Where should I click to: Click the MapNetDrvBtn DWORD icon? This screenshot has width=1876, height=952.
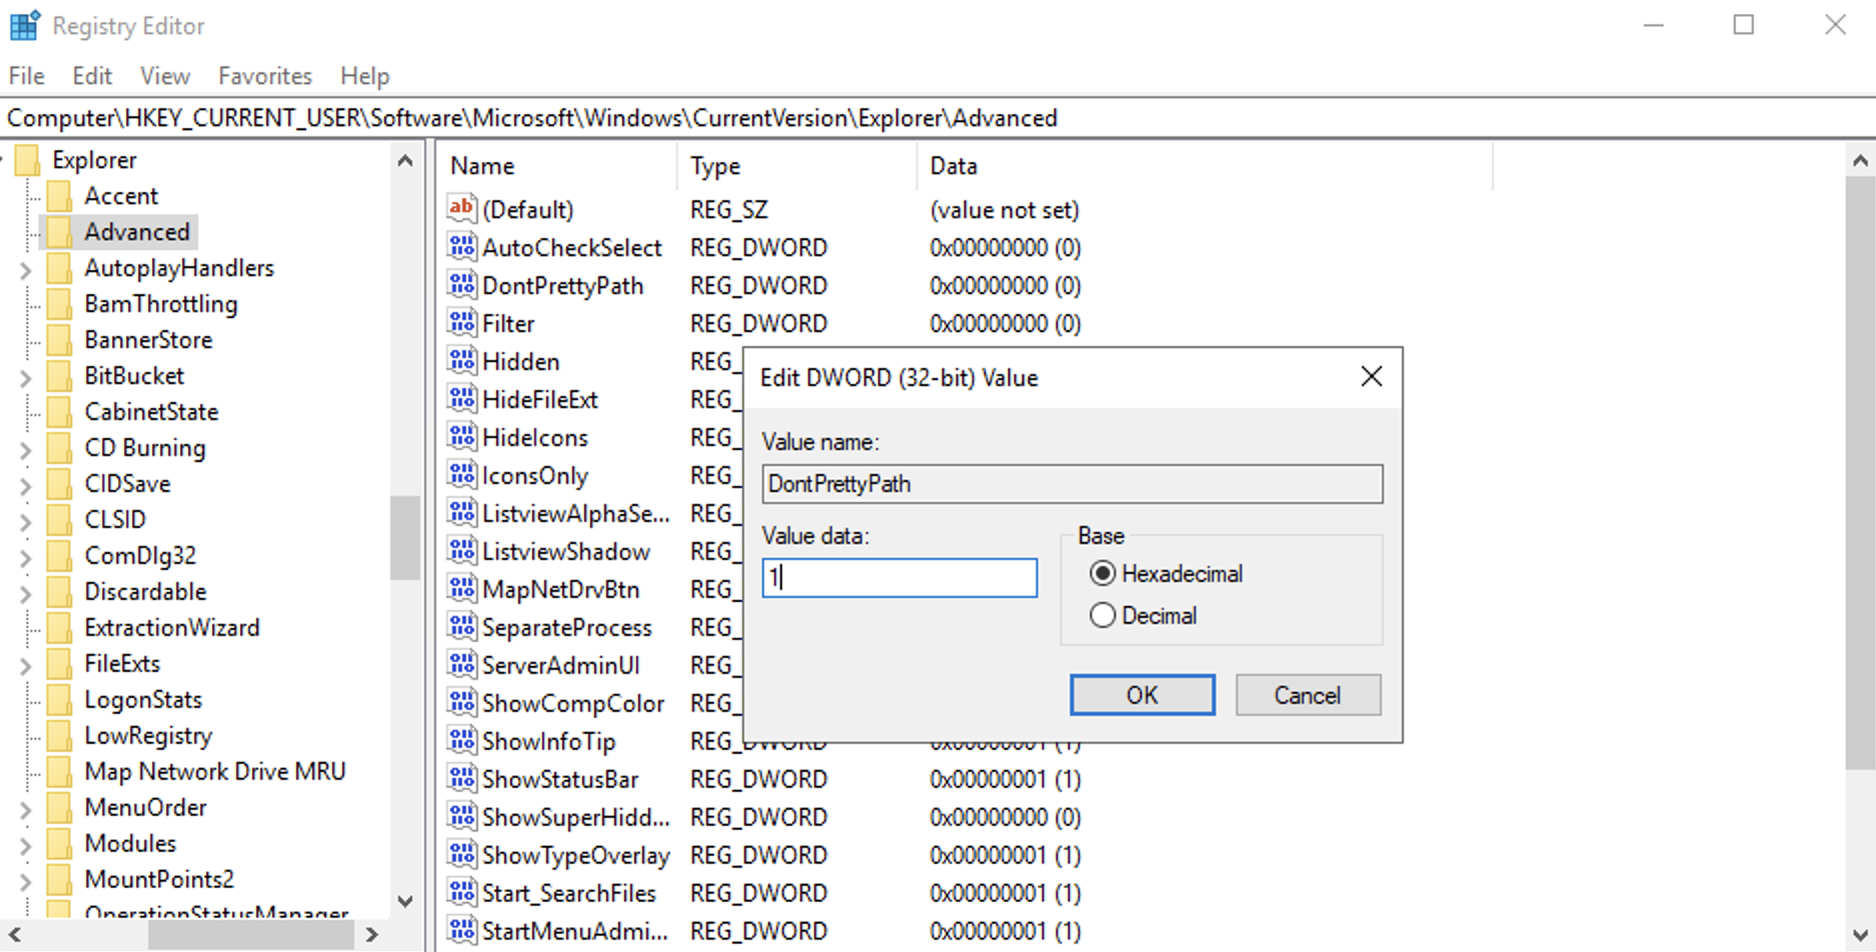pos(461,589)
